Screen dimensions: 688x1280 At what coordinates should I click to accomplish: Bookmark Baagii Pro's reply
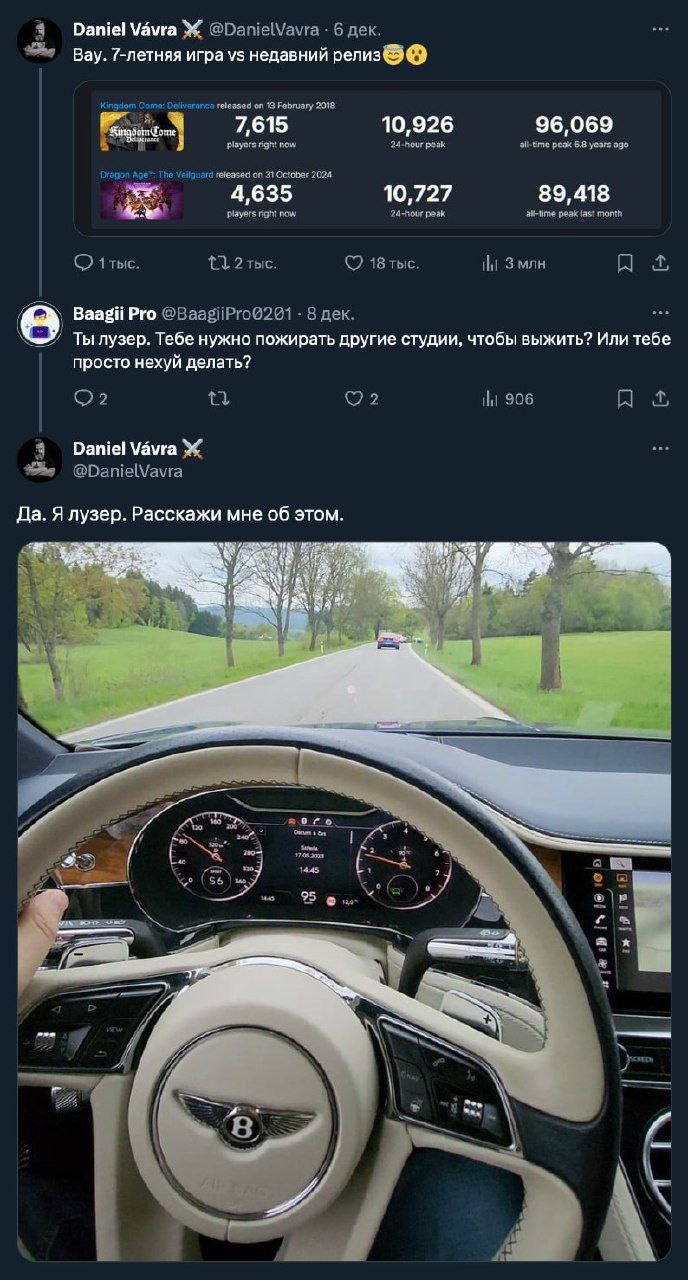[x=625, y=399]
